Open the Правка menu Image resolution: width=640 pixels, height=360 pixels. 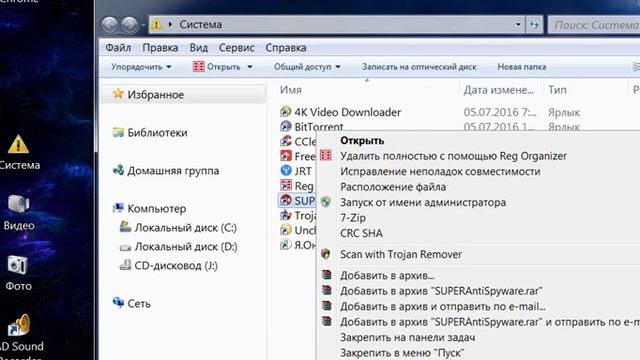[160, 48]
